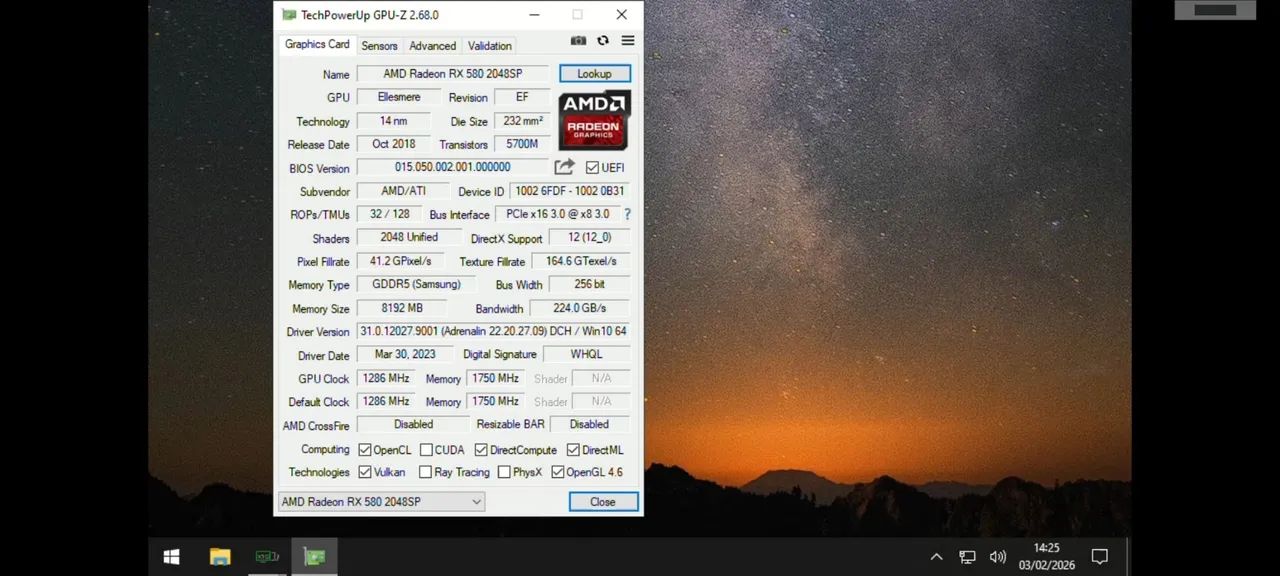Click the bus interface question mark
The height and width of the screenshot is (576, 1280).
627,214
